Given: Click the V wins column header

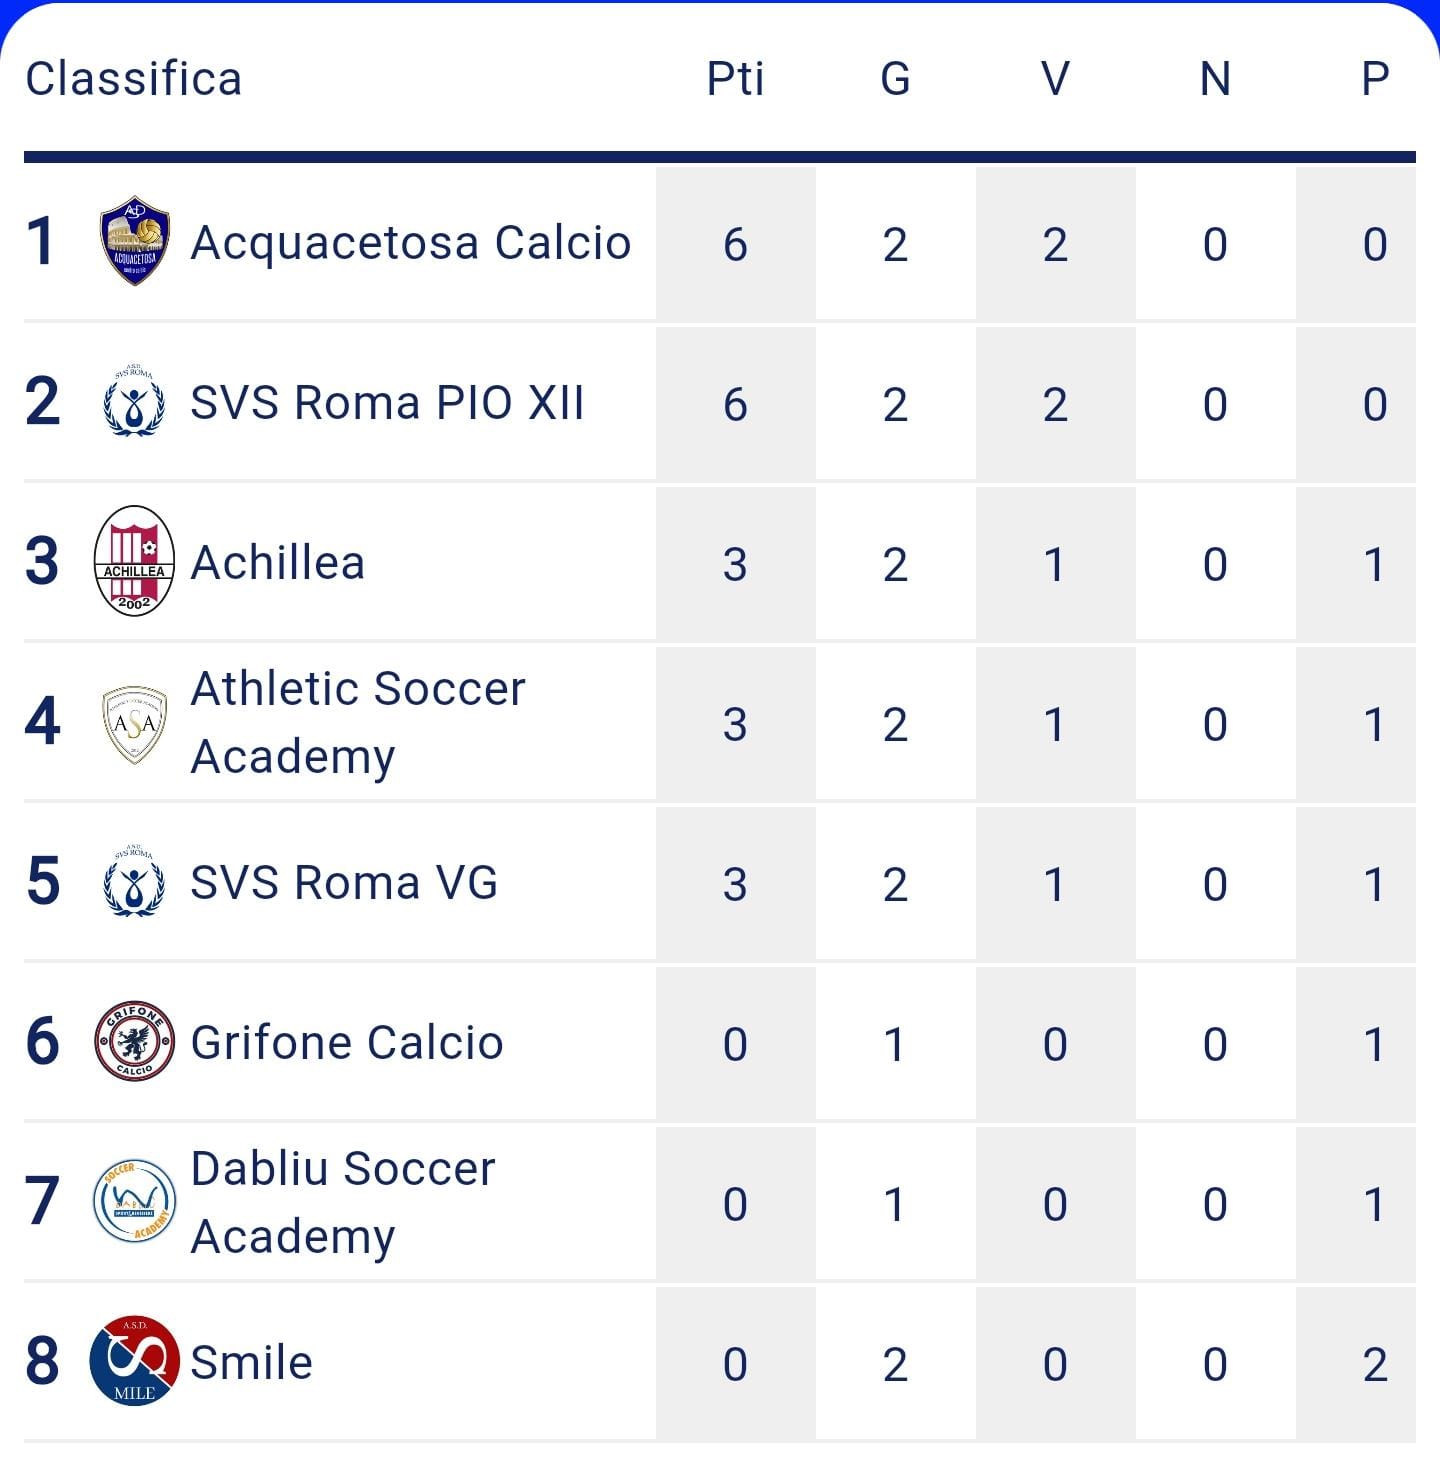Looking at the screenshot, I should pos(1055,79).
